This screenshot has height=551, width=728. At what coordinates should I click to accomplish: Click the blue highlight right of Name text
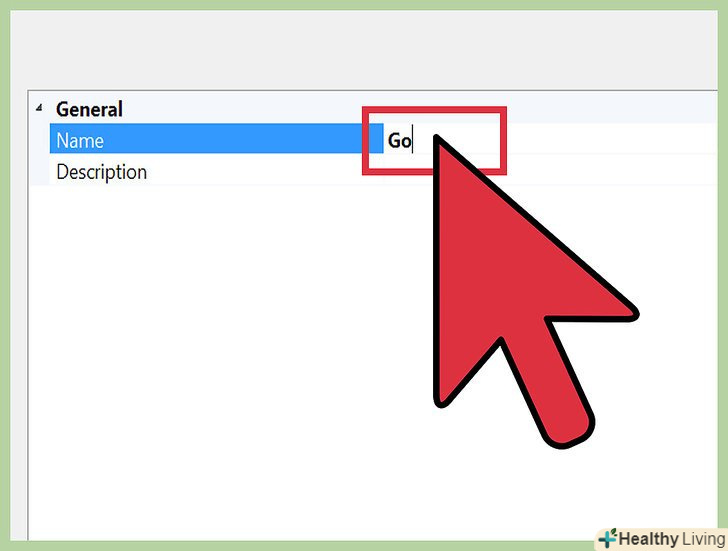pos(232,138)
